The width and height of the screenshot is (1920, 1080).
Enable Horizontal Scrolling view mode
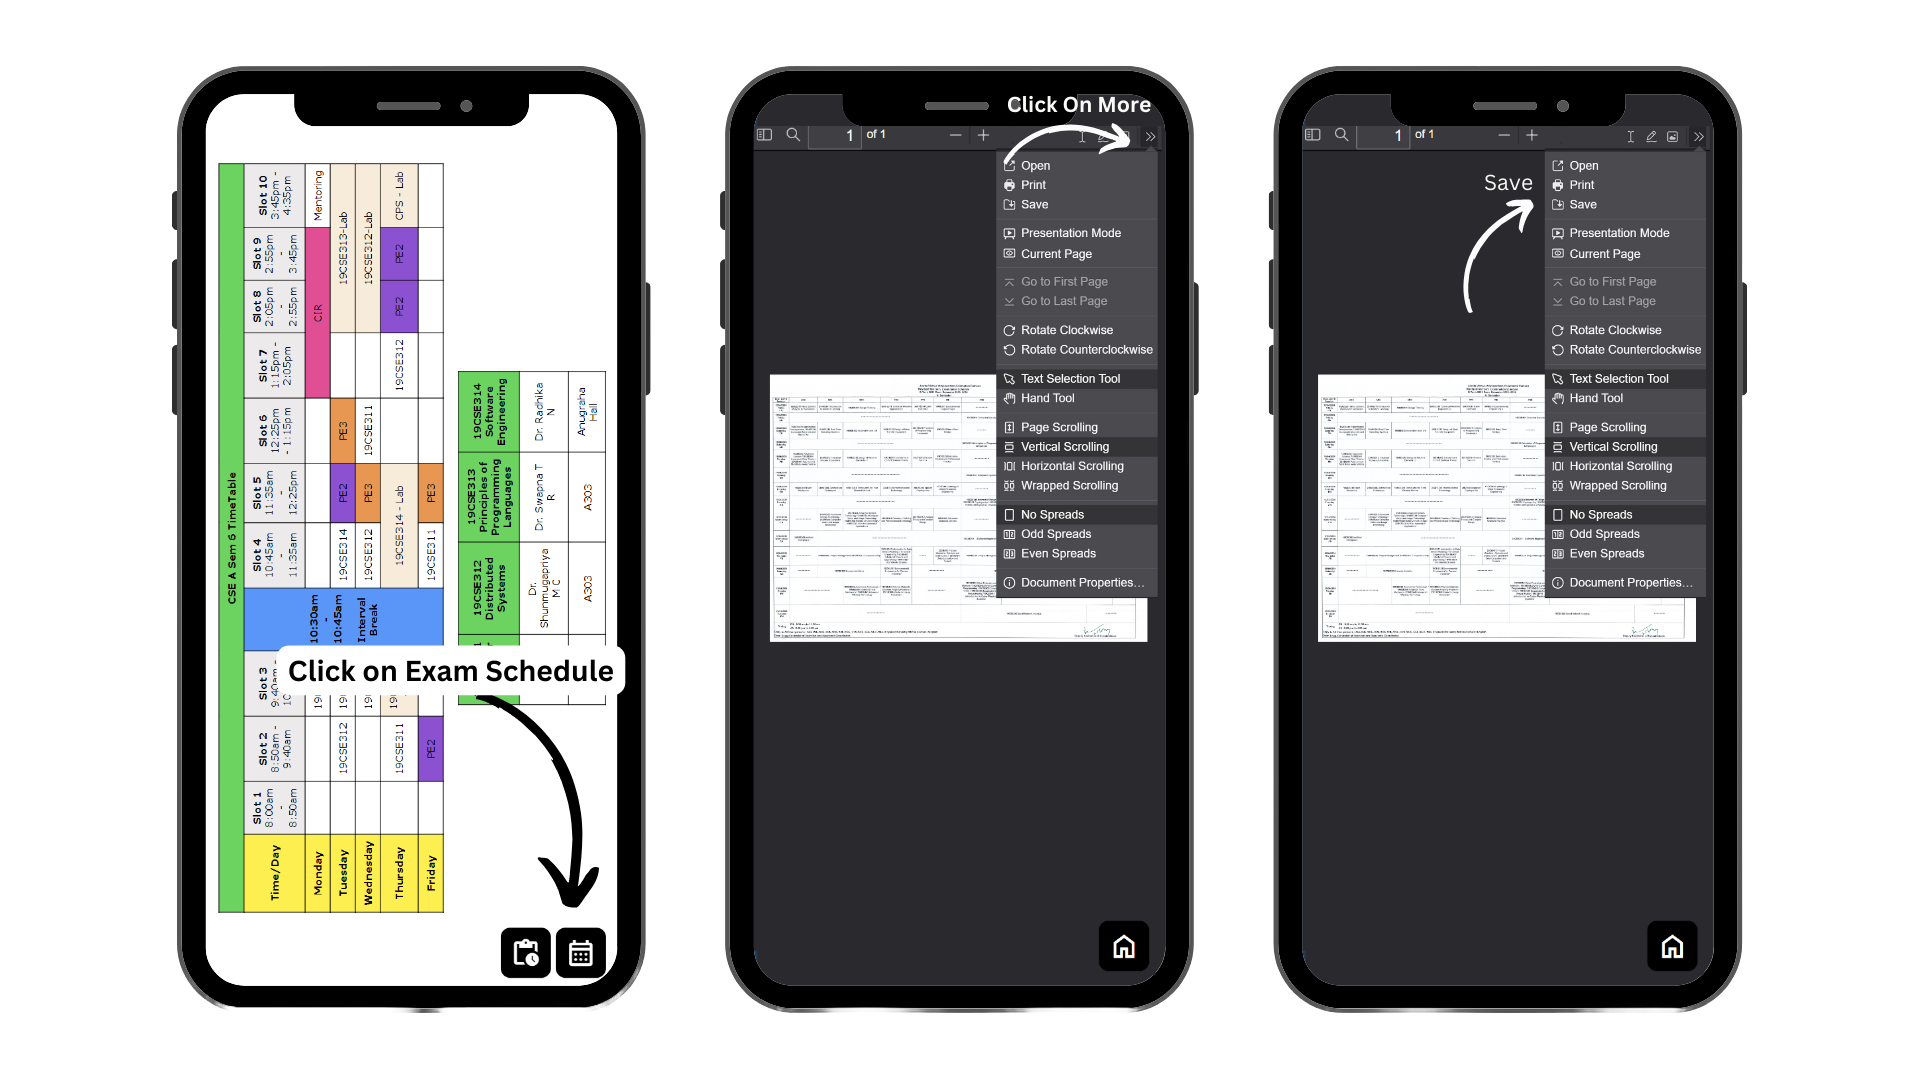1072,465
